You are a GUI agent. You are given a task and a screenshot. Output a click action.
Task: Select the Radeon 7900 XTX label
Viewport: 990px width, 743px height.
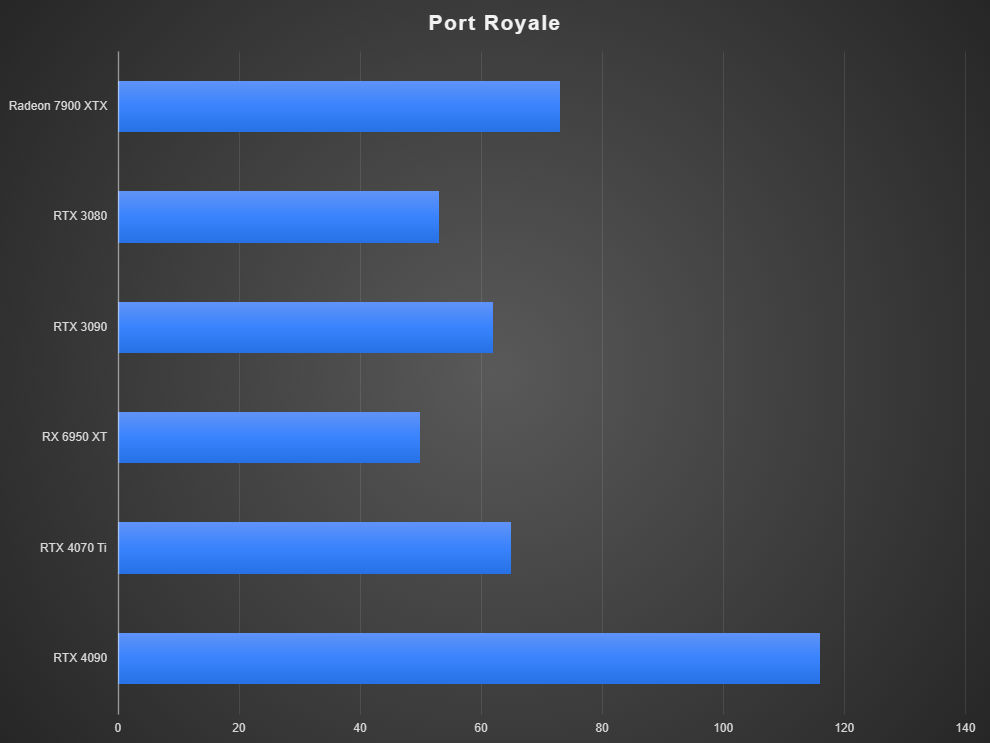click(x=58, y=105)
